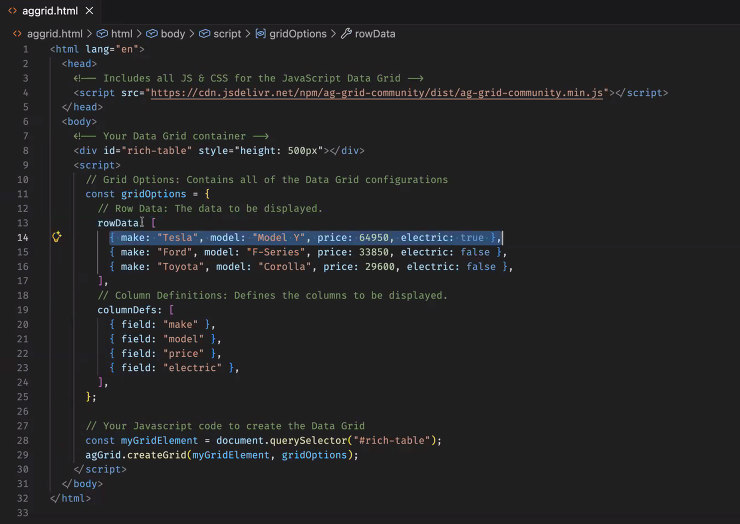Screen dimensions: 740x524
Task: Click line number 14 in the gutter
Action: 22,238
